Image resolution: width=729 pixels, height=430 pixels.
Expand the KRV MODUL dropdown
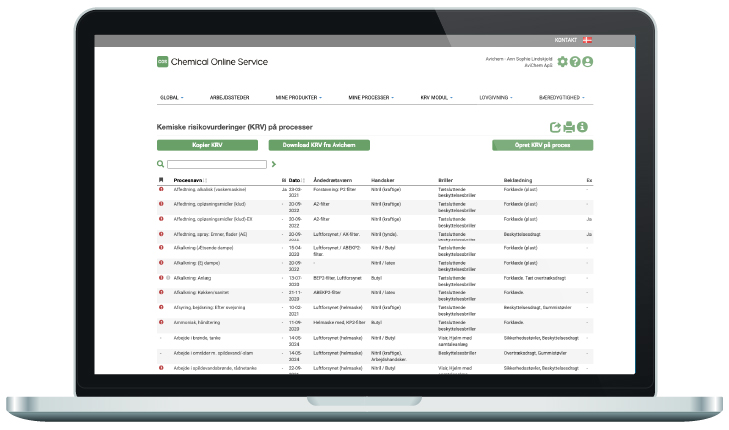(x=436, y=98)
